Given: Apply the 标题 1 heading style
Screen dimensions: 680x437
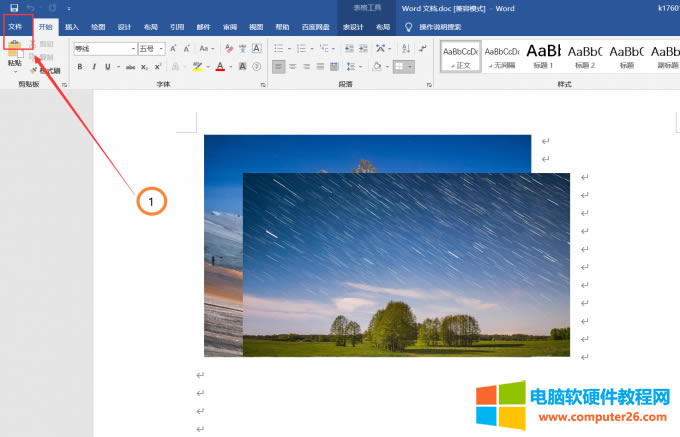Looking at the screenshot, I should 544,54.
